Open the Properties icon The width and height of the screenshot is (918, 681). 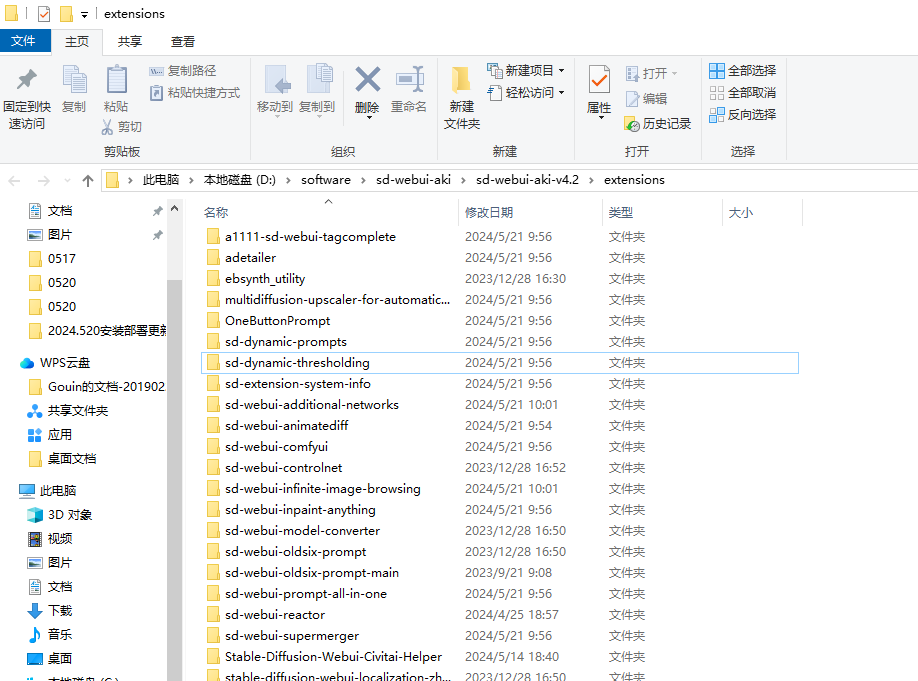pos(599,81)
